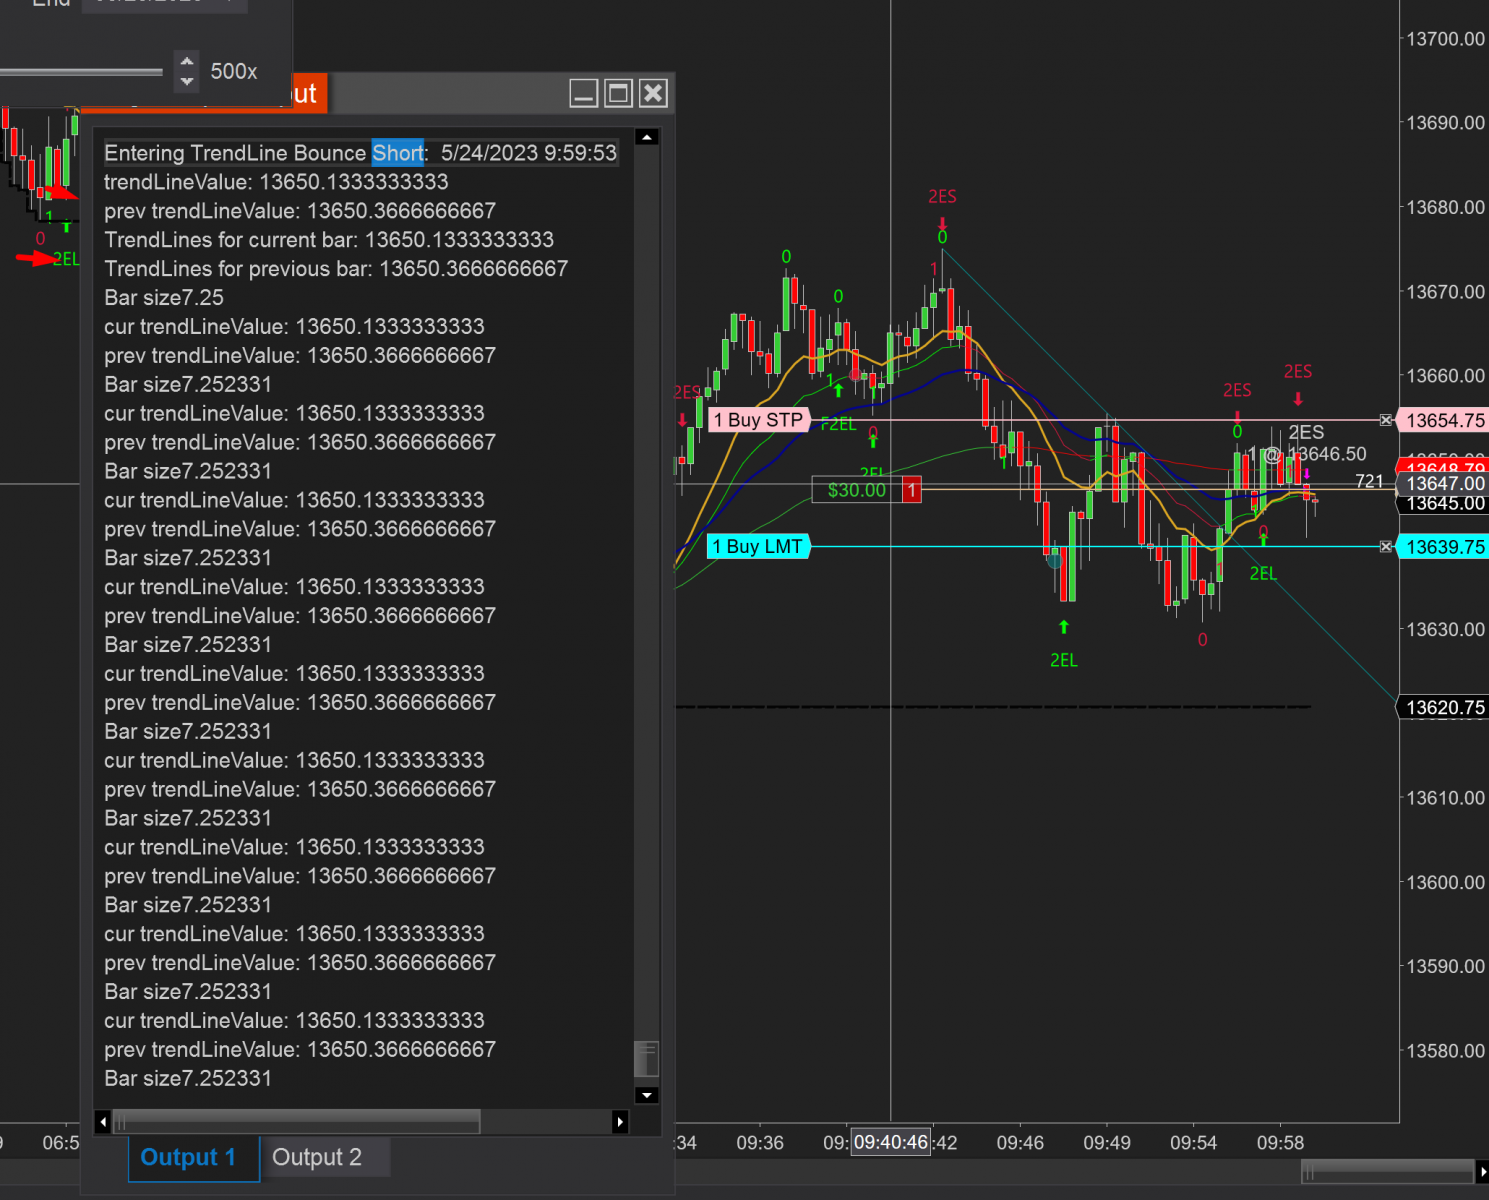Click the Output window vertical scrollbar thumb
Viewport: 1489px width, 1200px height.
pos(647,1059)
